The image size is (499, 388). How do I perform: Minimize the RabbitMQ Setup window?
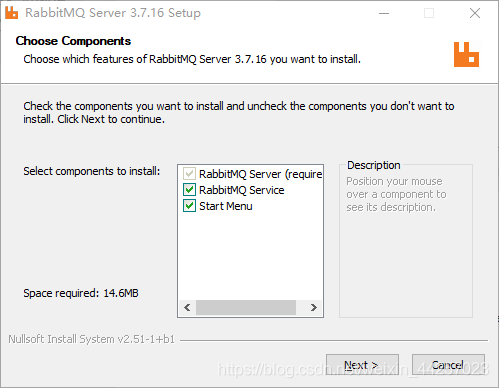click(x=384, y=13)
